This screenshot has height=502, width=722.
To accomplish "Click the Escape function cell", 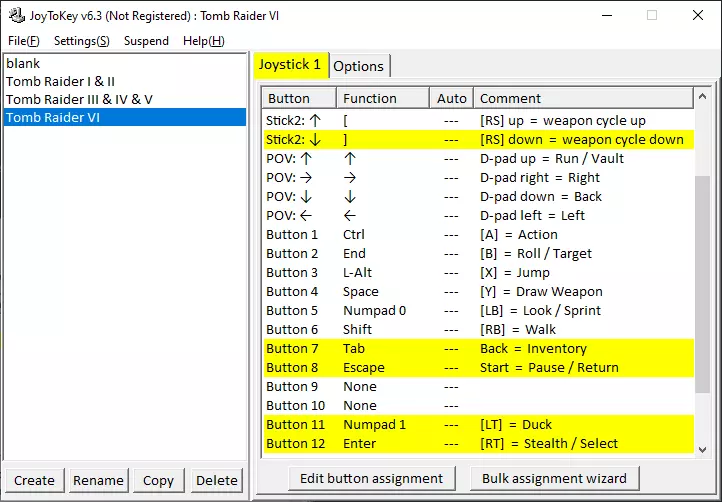I will [x=364, y=368].
